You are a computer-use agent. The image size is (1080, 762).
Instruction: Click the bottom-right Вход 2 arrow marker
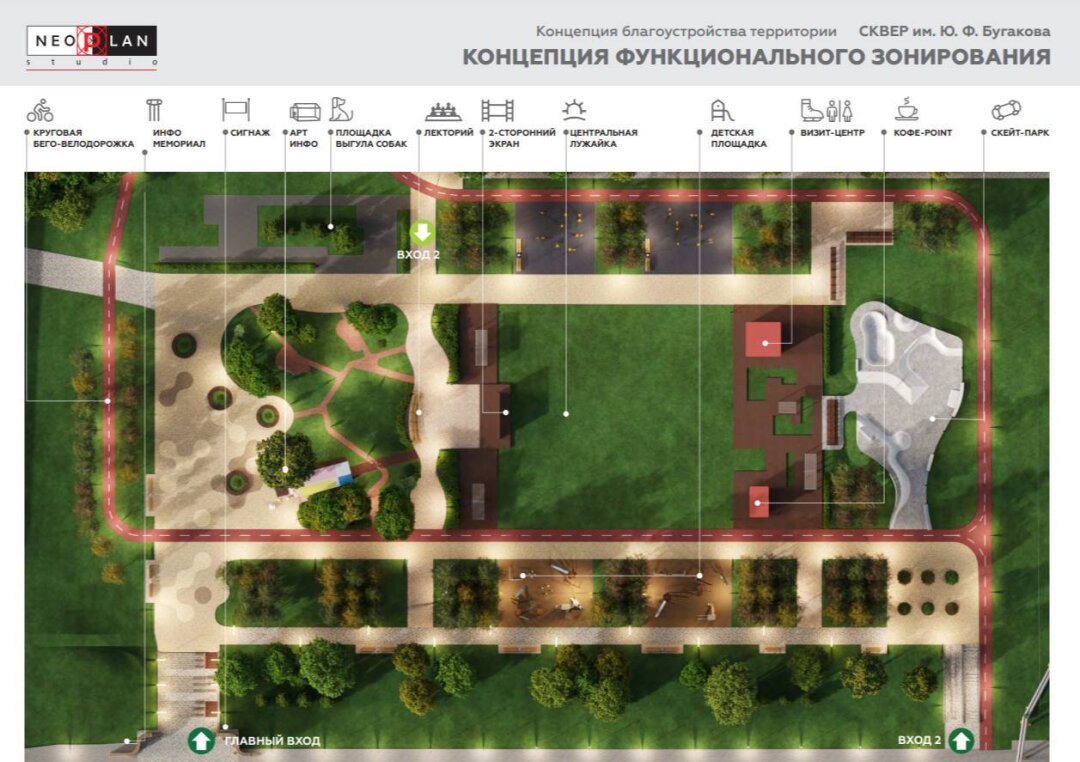961,740
